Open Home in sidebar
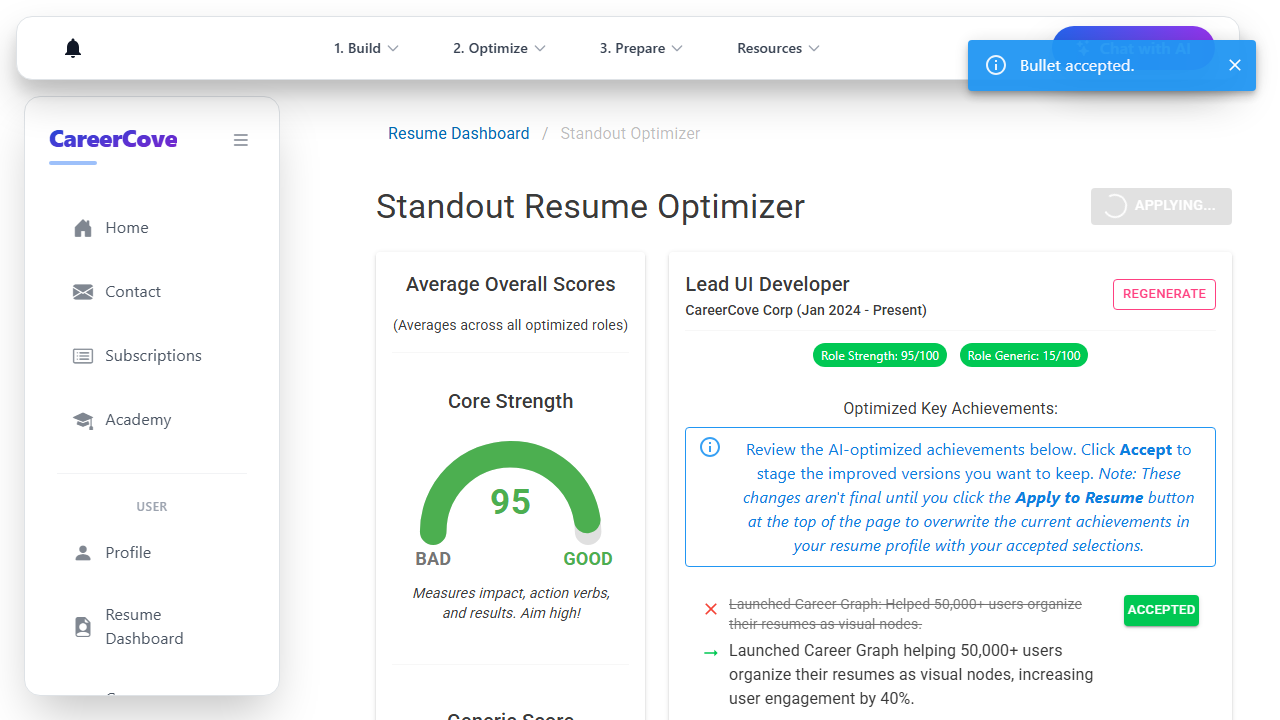 click(152, 228)
